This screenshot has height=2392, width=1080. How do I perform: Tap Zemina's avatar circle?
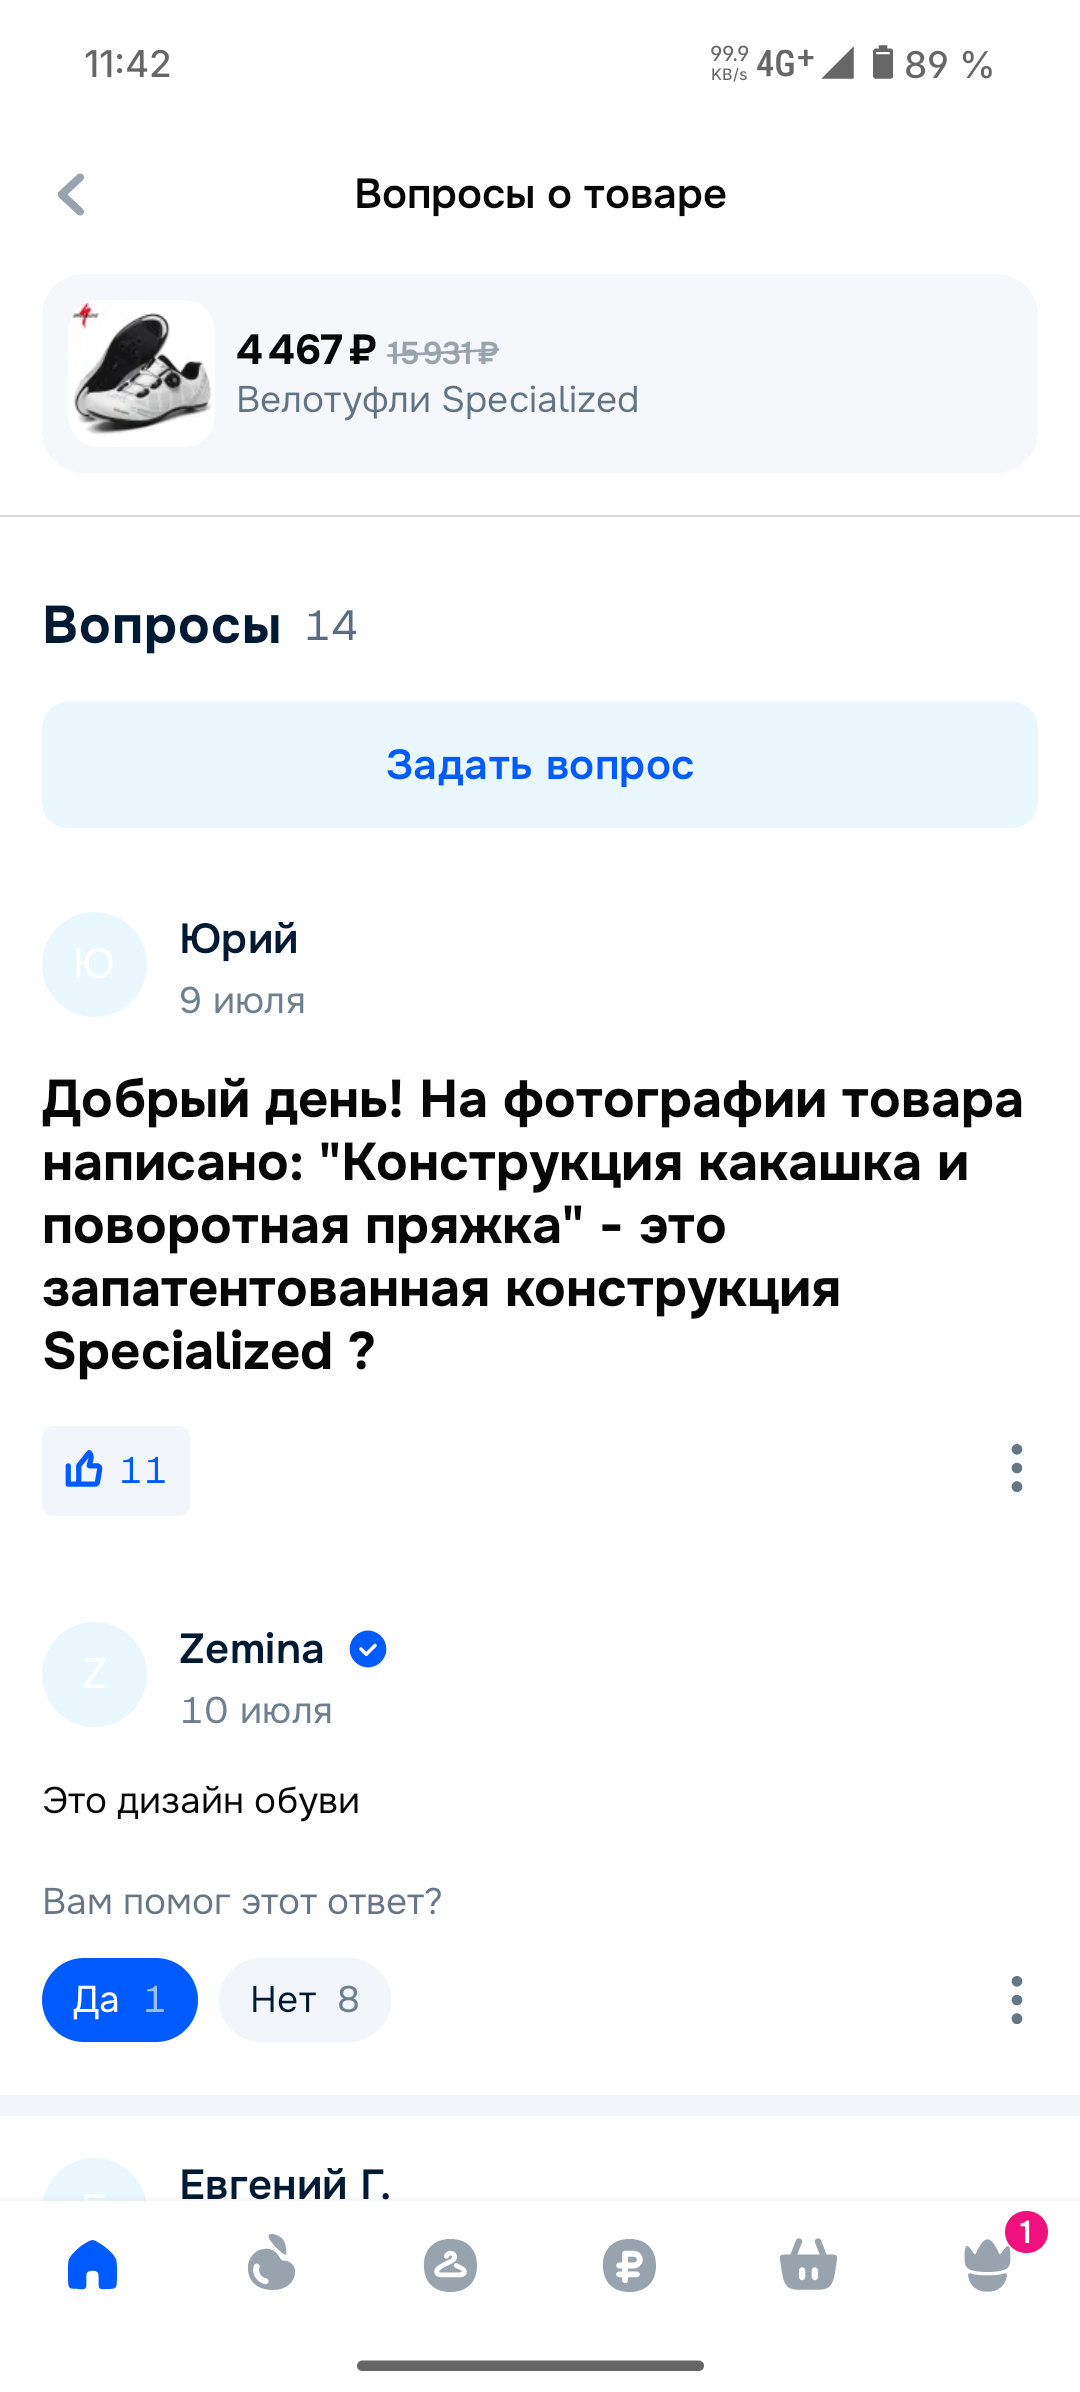pyautogui.click(x=94, y=1674)
